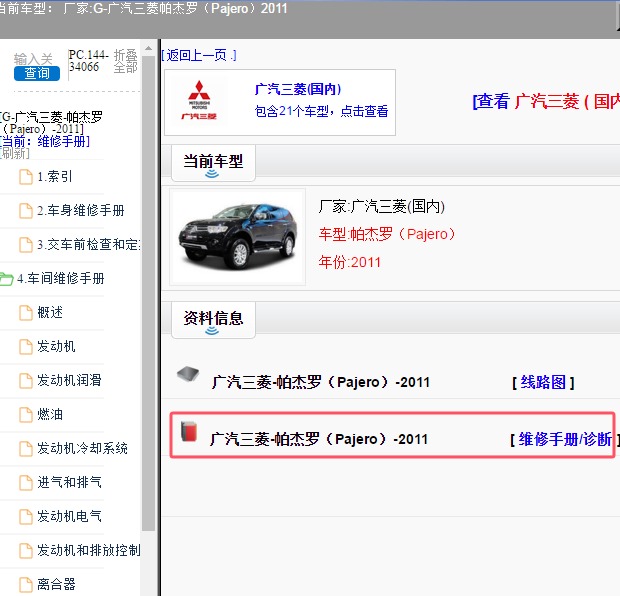The width and height of the screenshot is (620, 596).
Task: Open the 发动机冷却系统 chapter
Action: [x=82, y=448]
